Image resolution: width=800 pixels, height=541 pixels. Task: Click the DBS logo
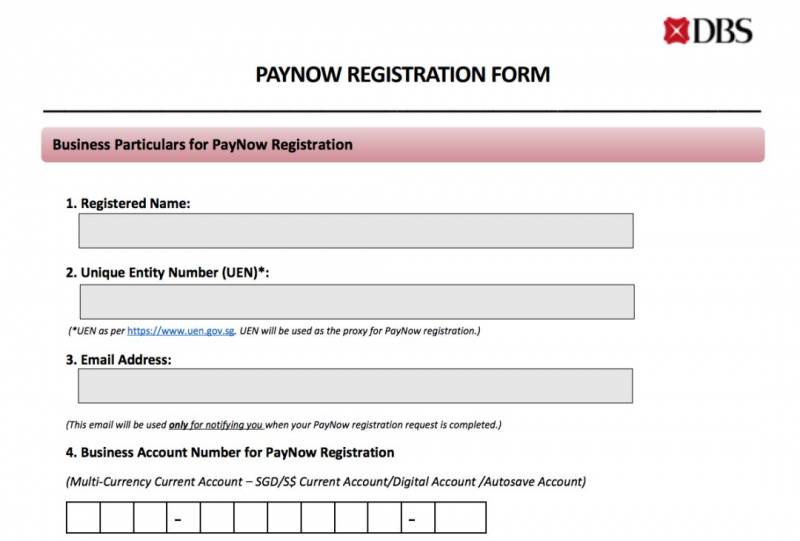click(708, 30)
